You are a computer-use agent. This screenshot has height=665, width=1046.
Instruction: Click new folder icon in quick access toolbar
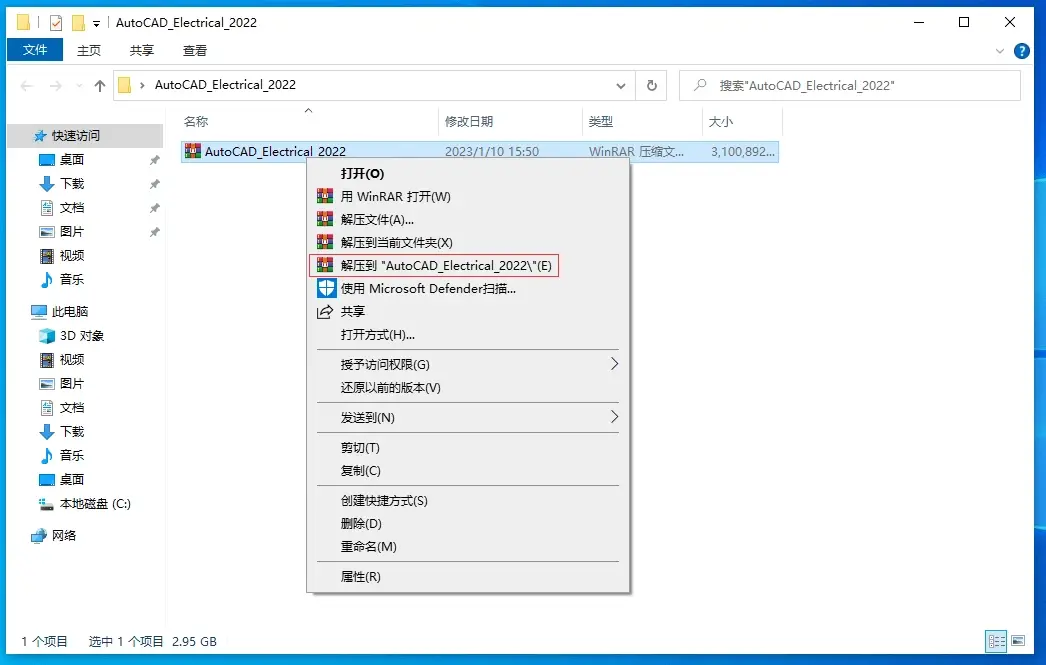(x=78, y=23)
